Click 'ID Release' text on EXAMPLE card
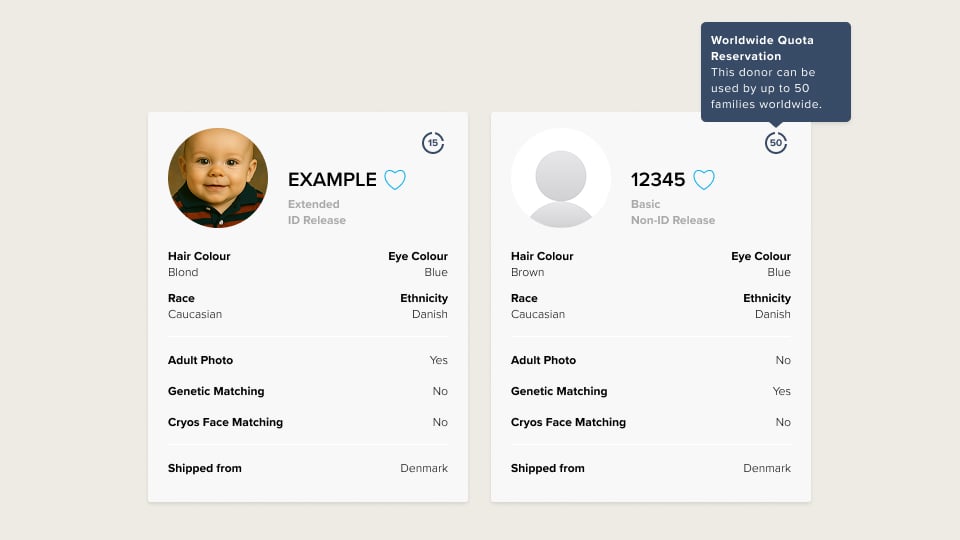960x540 pixels. pyautogui.click(x=317, y=220)
